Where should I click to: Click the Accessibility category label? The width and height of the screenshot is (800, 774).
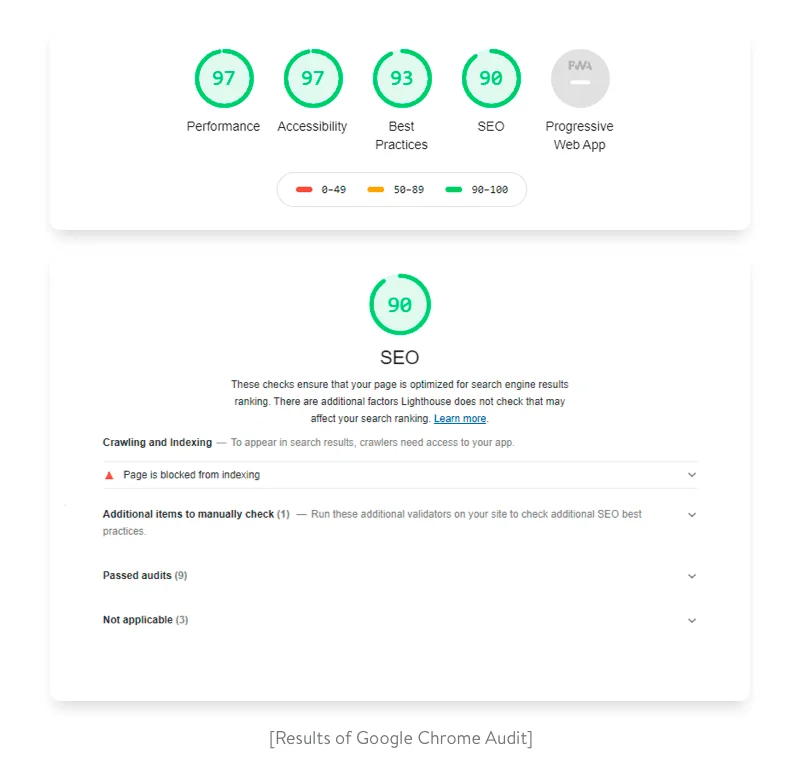pyautogui.click(x=312, y=126)
